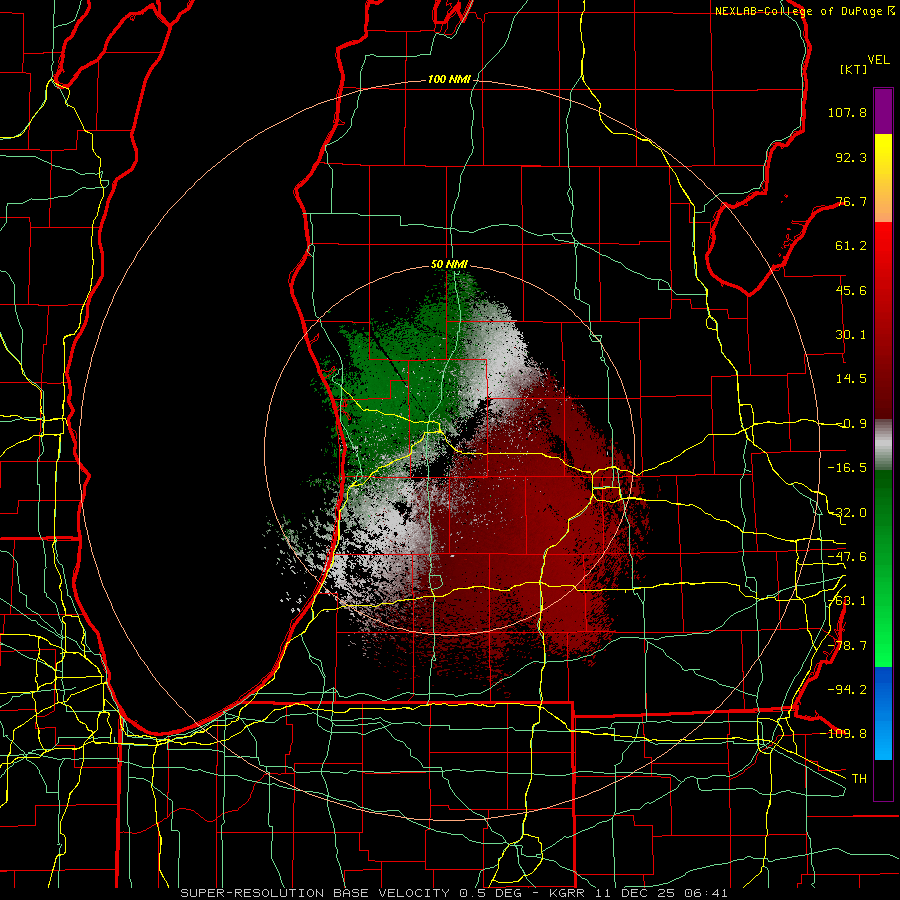Screen dimensions: 900x900
Task: Click the 50 NMI range ring label
Action: tap(449, 265)
